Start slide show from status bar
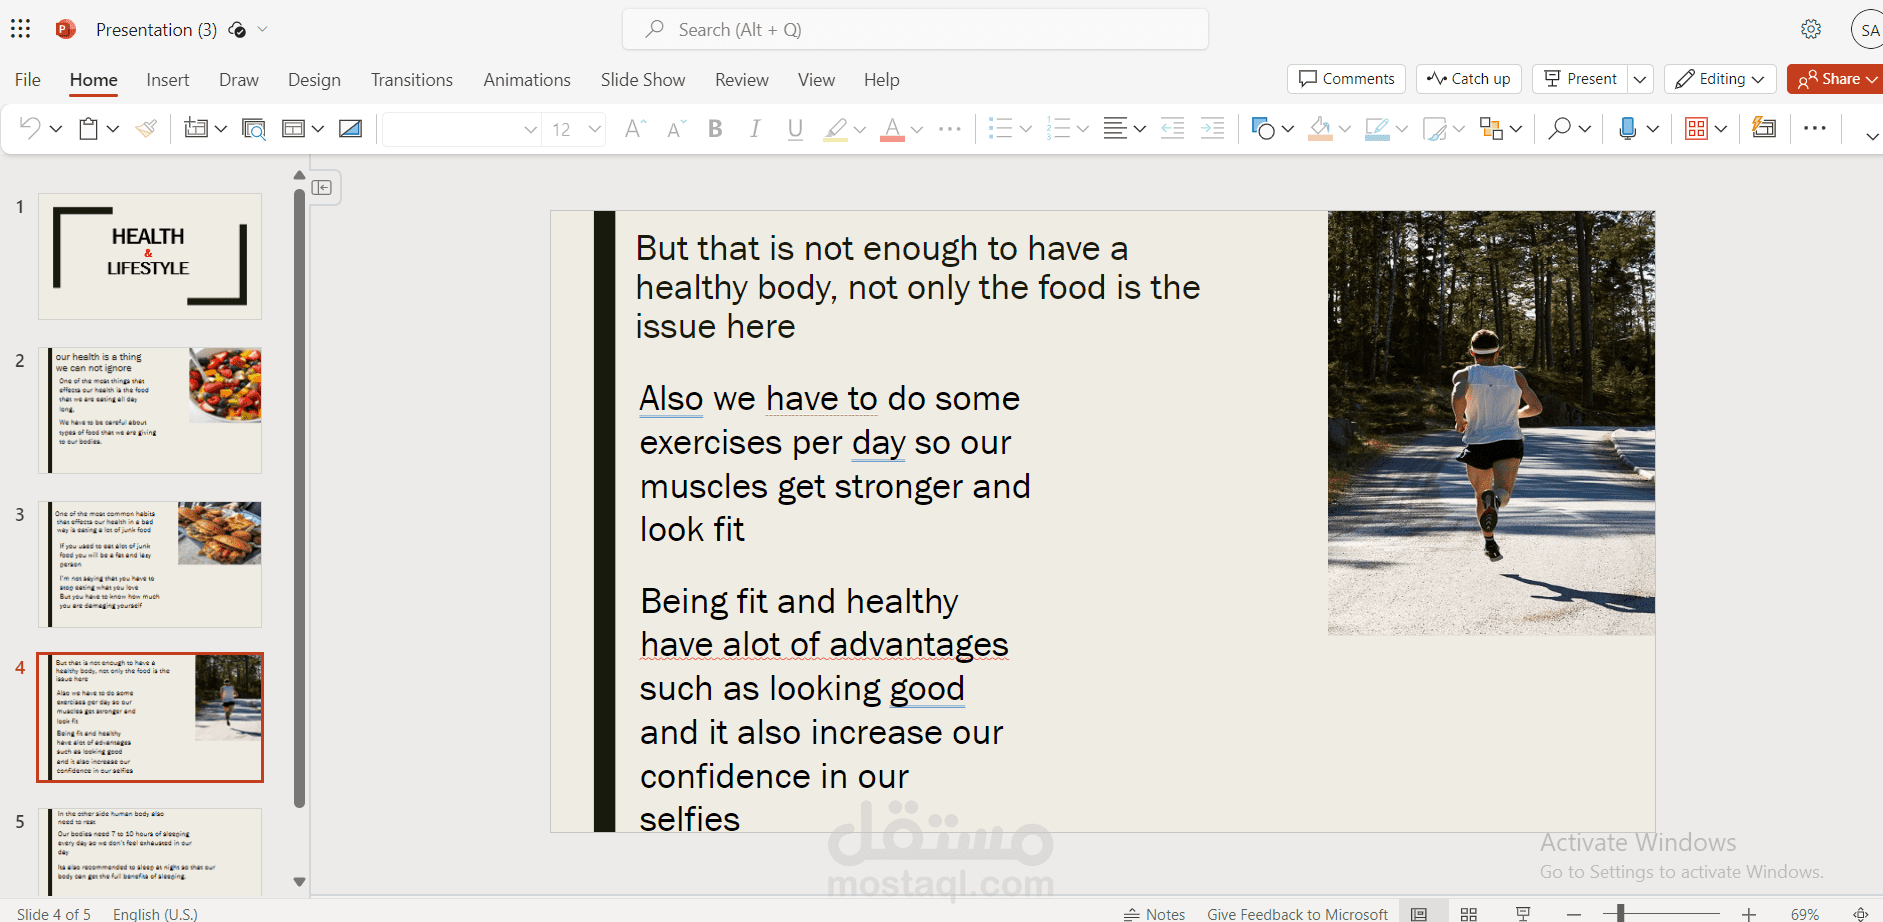The width and height of the screenshot is (1883, 922). (x=1522, y=913)
